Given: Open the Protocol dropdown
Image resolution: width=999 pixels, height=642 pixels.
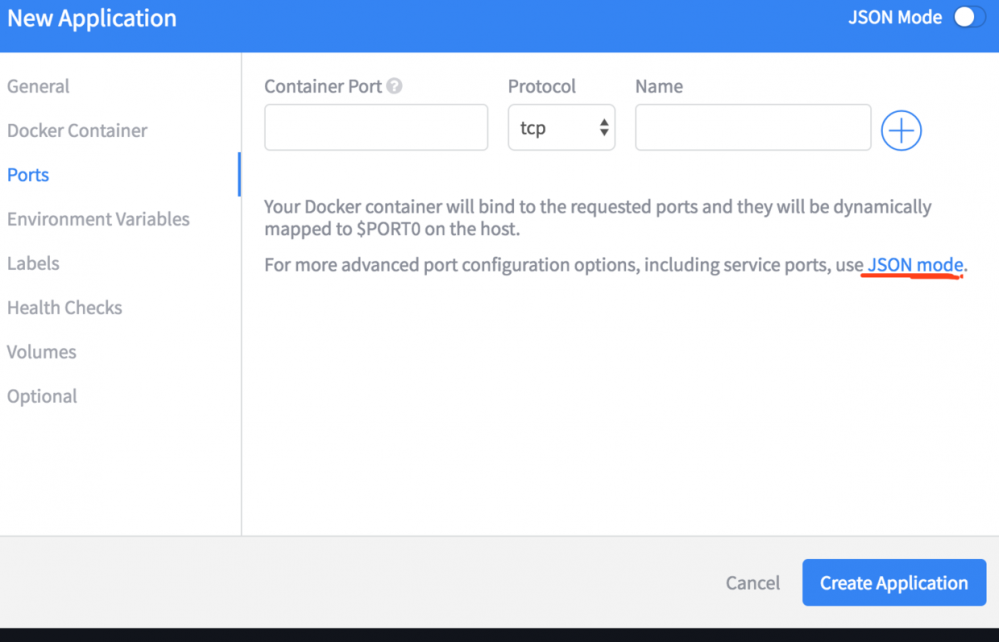Looking at the screenshot, I should tap(561, 127).
